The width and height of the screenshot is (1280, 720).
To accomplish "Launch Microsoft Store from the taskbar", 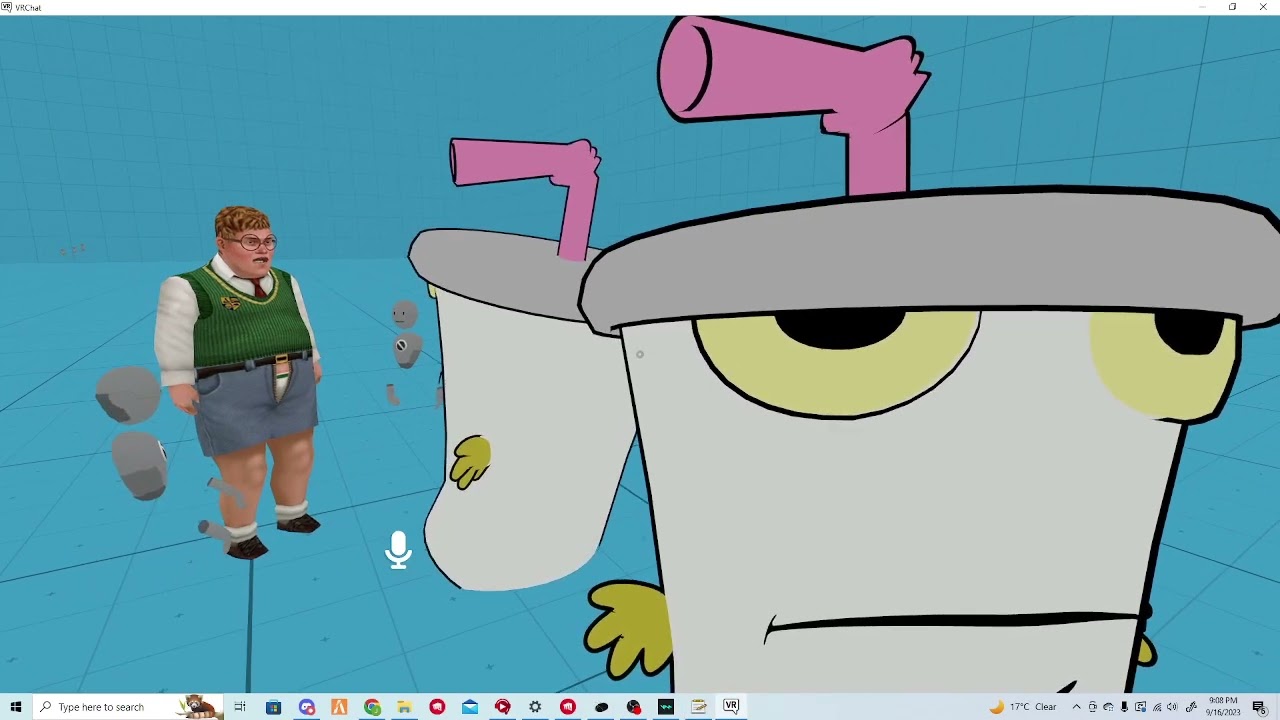I will pyautogui.click(x=273, y=707).
